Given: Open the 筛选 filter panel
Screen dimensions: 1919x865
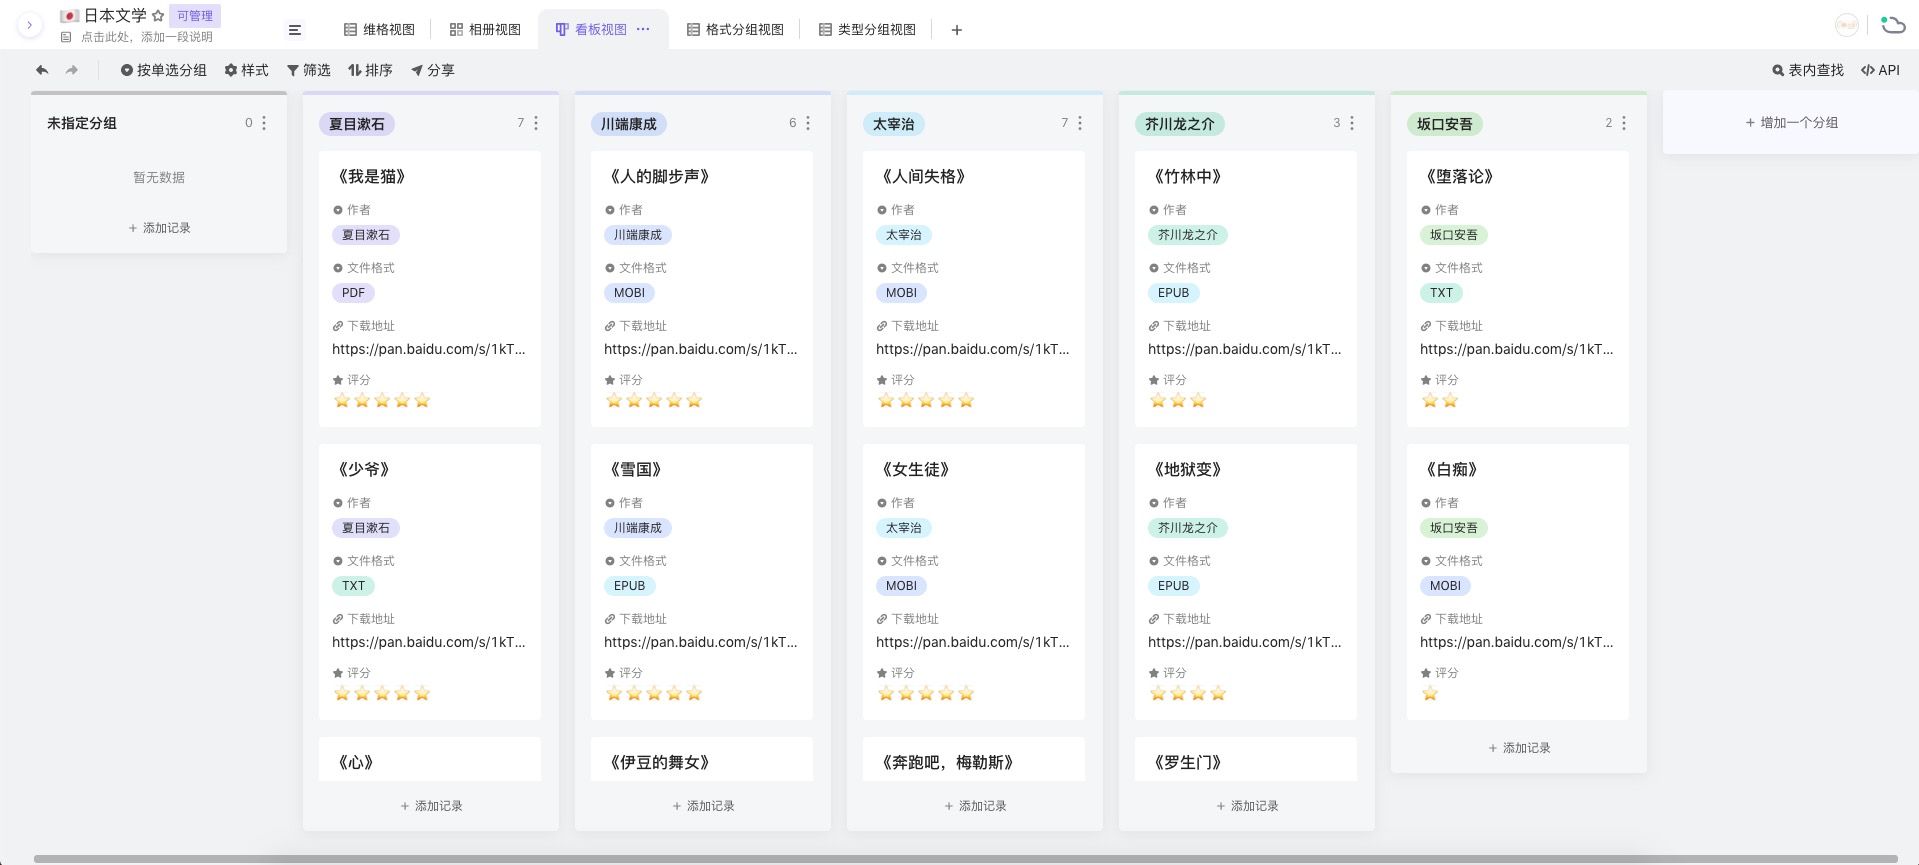Looking at the screenshot, I should [x=308, y=70].
